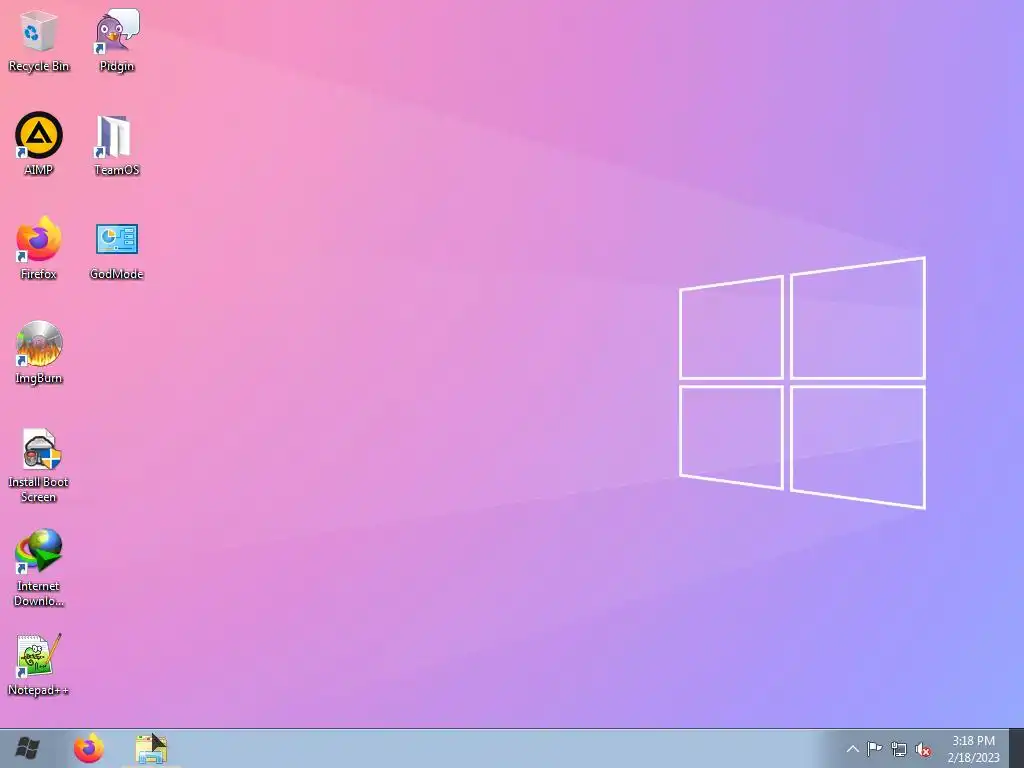The height and width of the screenshot is (768, 1024).
Task: Click the muted volume tray icon
Action: point(923,749)
